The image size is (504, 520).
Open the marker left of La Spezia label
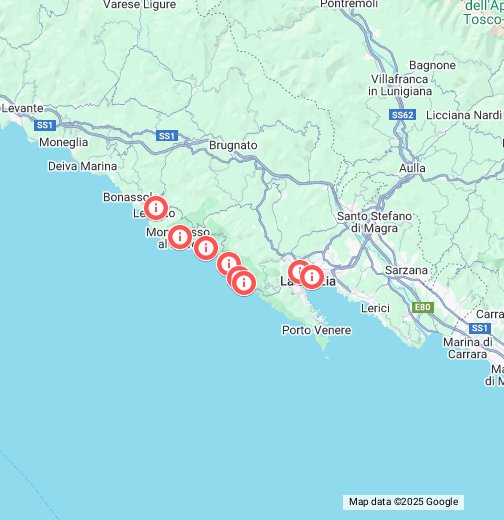click(299, 271)
